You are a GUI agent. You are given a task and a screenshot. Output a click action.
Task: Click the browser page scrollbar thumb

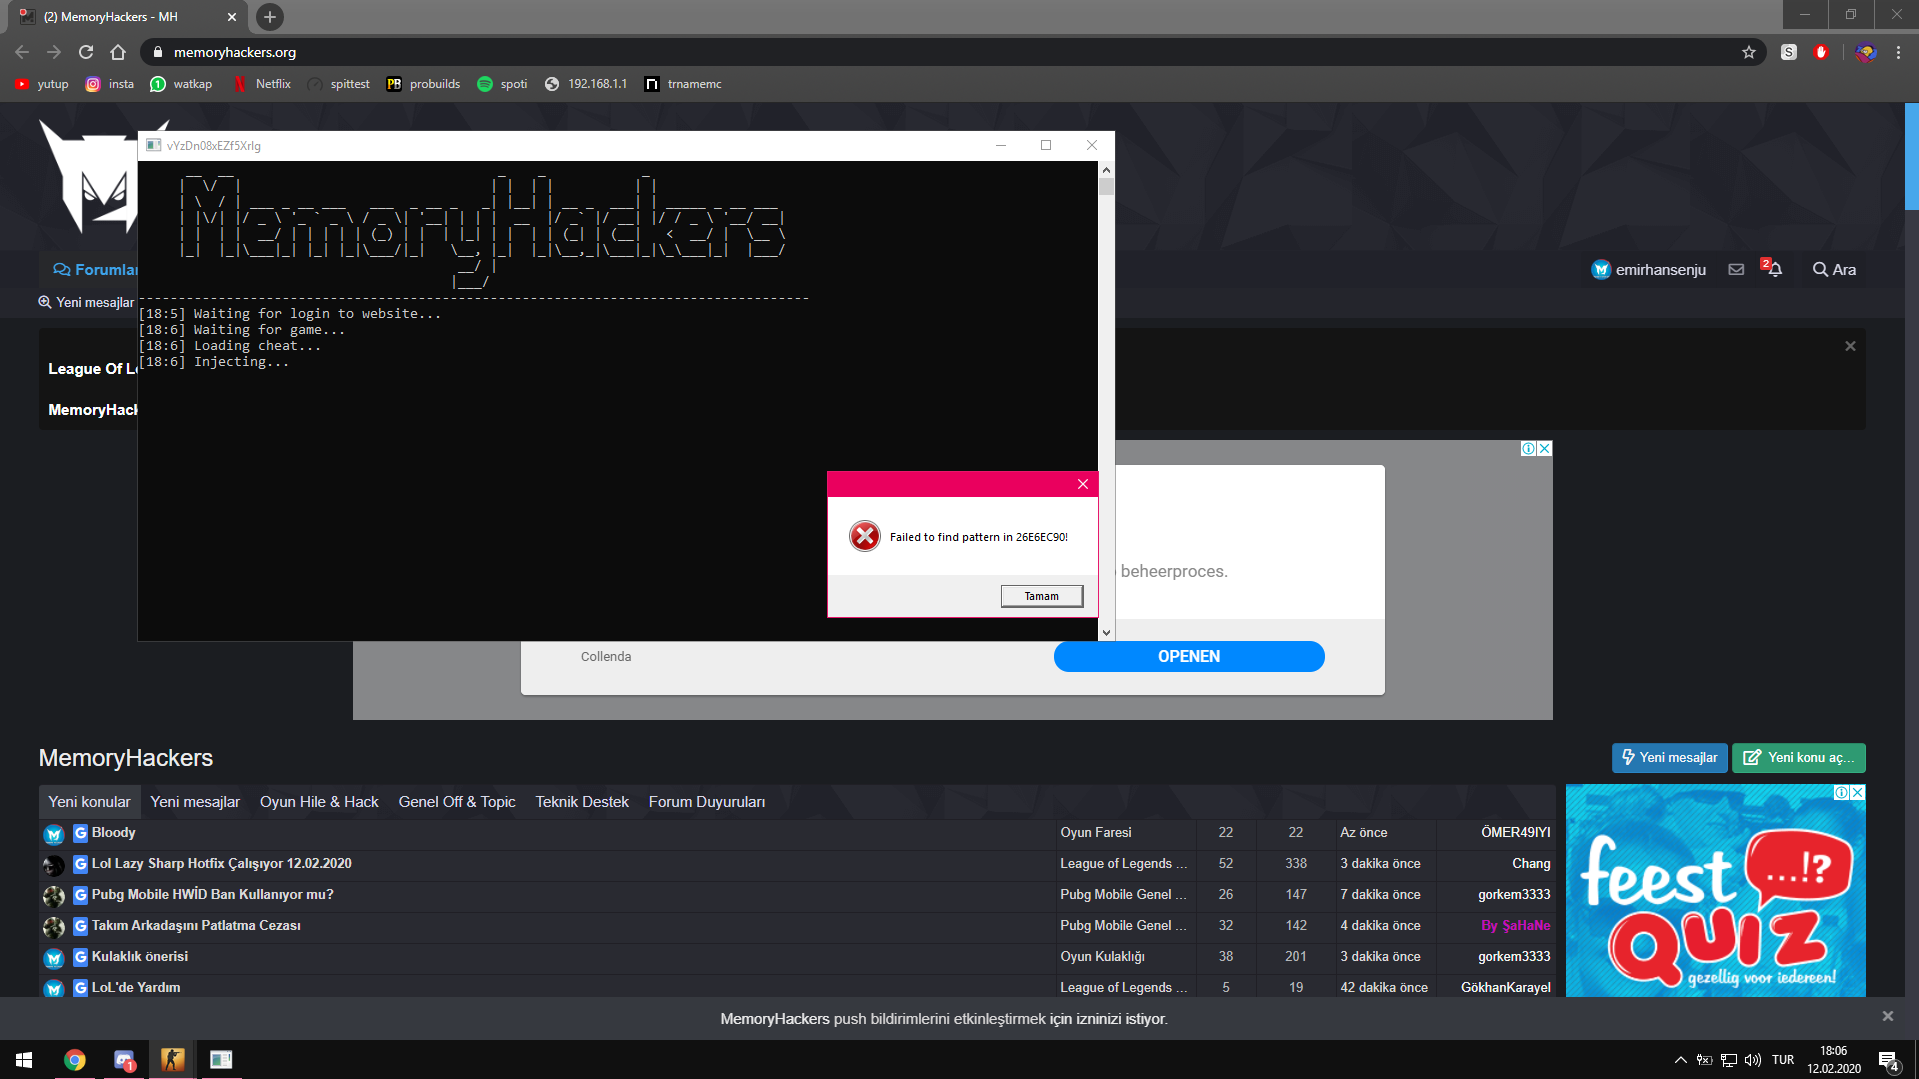(1911, 155)
